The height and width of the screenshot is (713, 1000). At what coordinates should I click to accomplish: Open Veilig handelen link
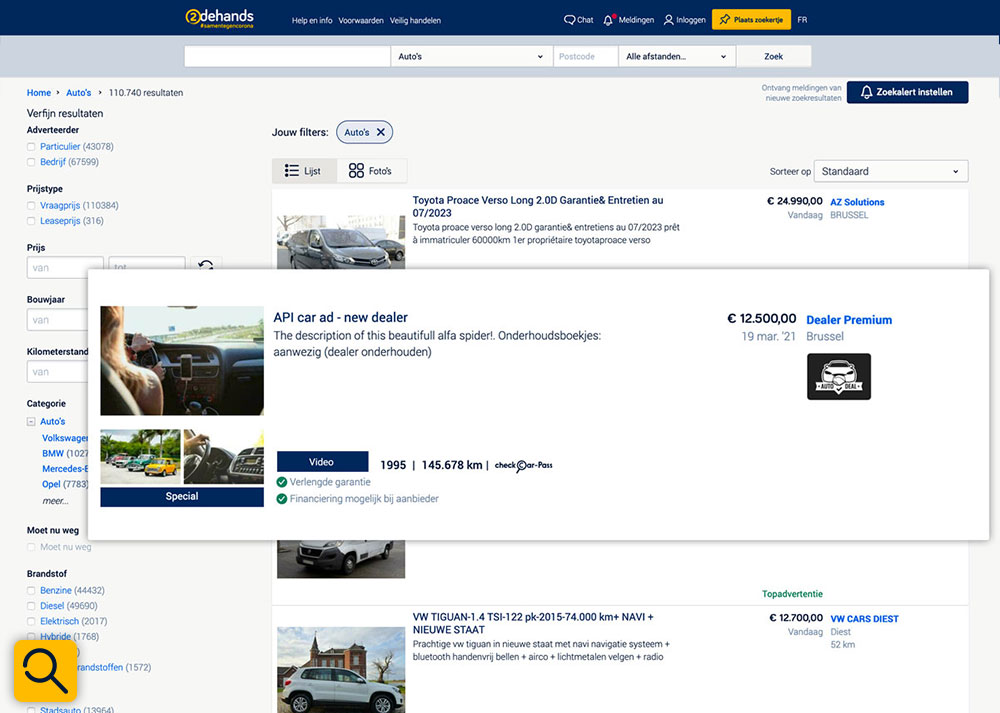click(x=415, y=20)
